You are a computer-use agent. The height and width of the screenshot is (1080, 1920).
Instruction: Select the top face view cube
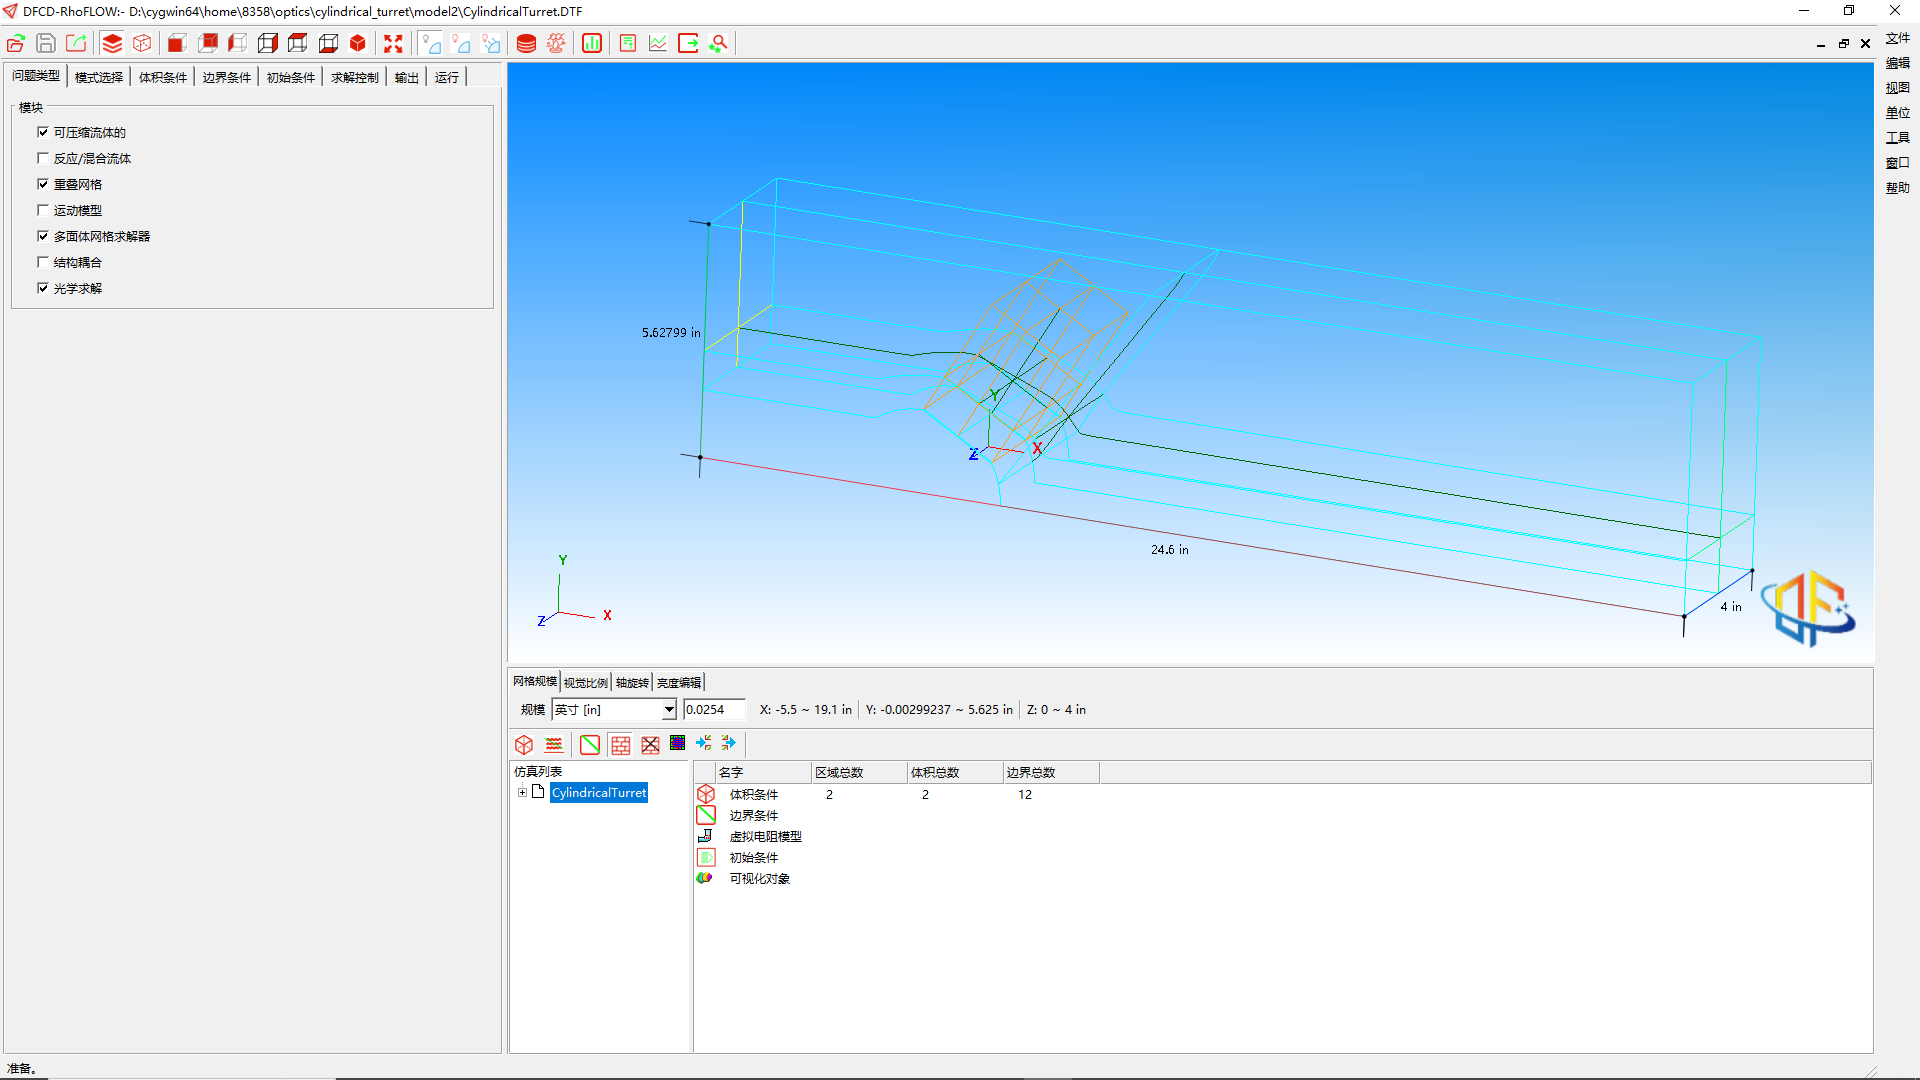[298, 43]
